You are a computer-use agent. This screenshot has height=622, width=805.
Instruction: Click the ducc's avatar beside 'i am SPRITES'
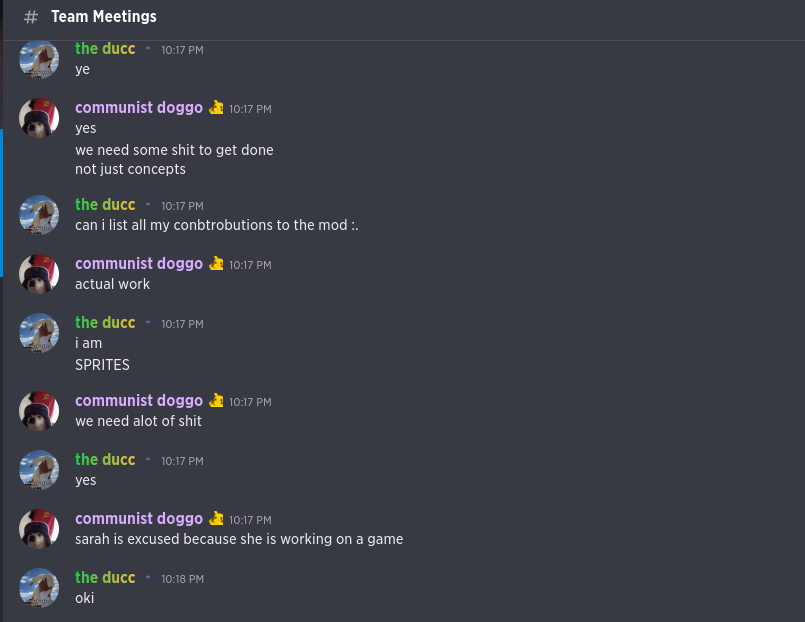(39, 332)
